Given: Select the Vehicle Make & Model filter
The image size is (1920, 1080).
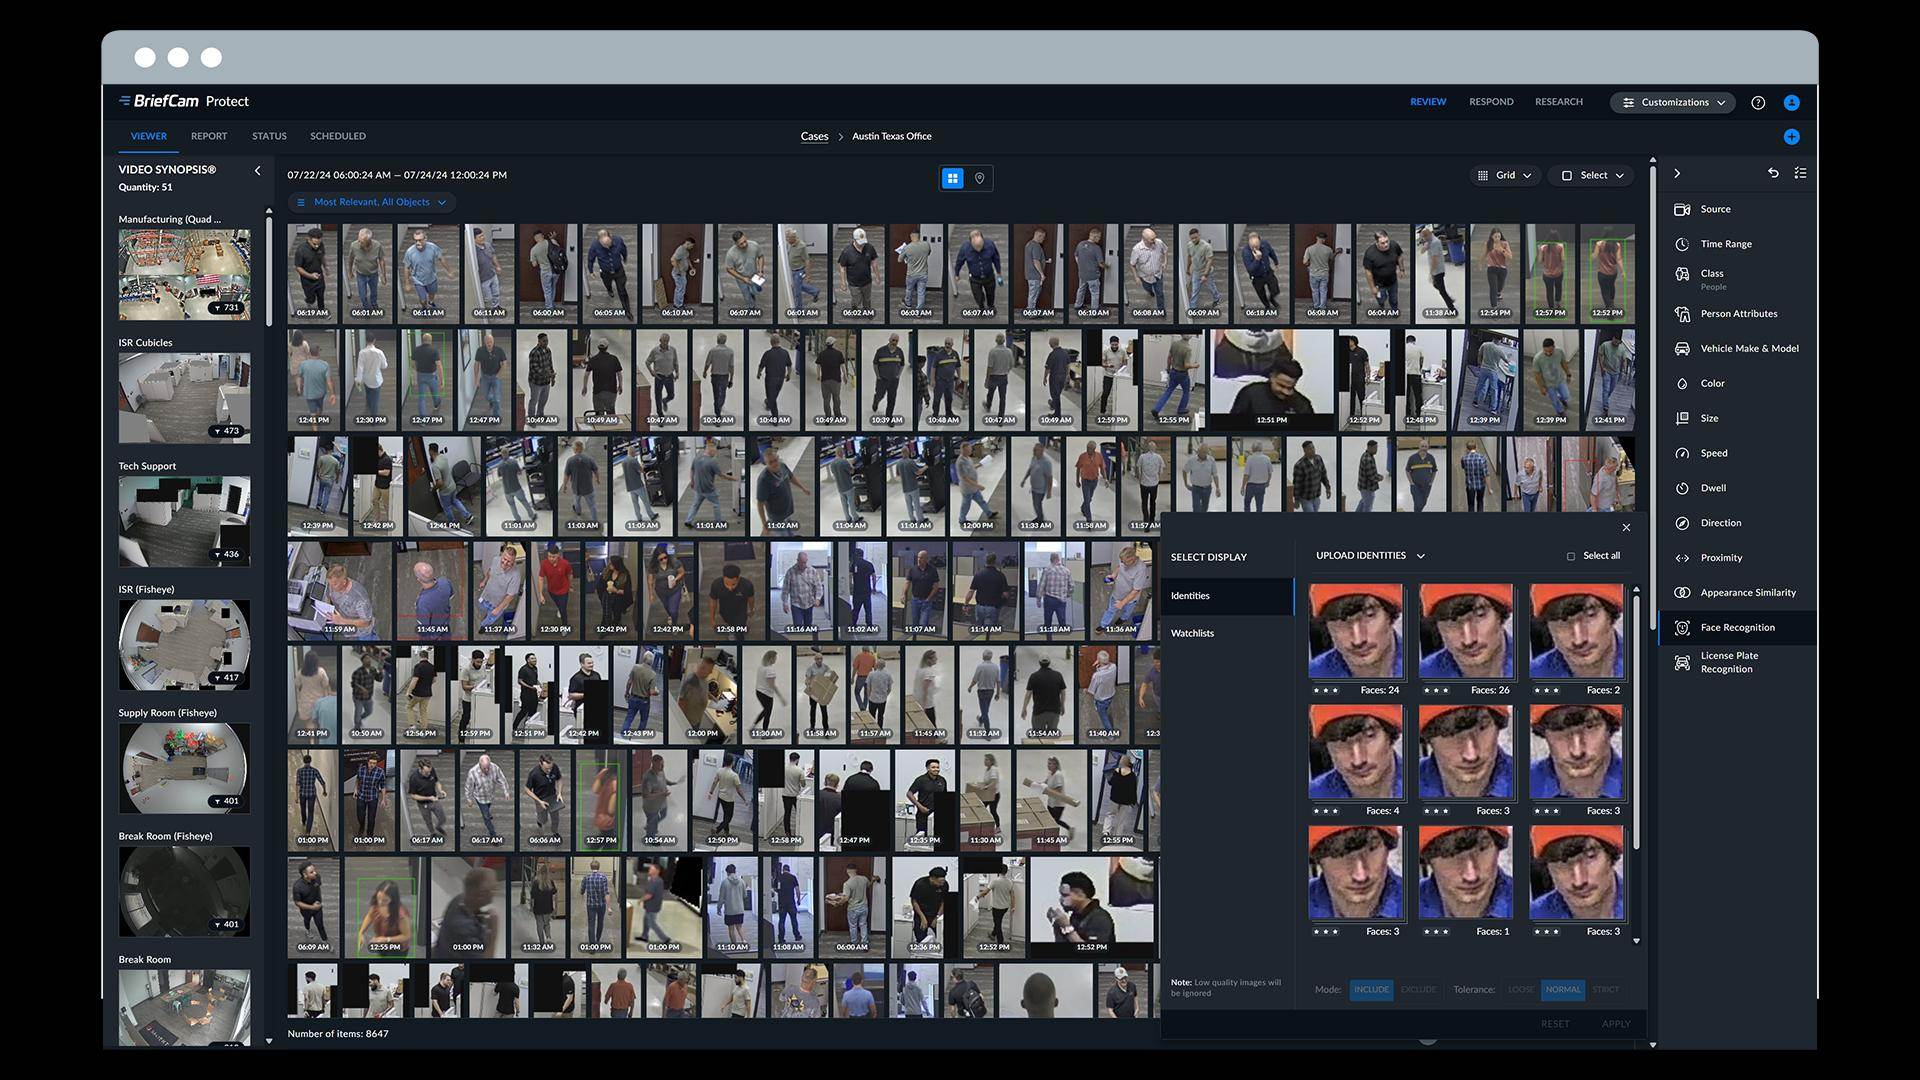Looking at the screenshot, I should click(1748, 349).
